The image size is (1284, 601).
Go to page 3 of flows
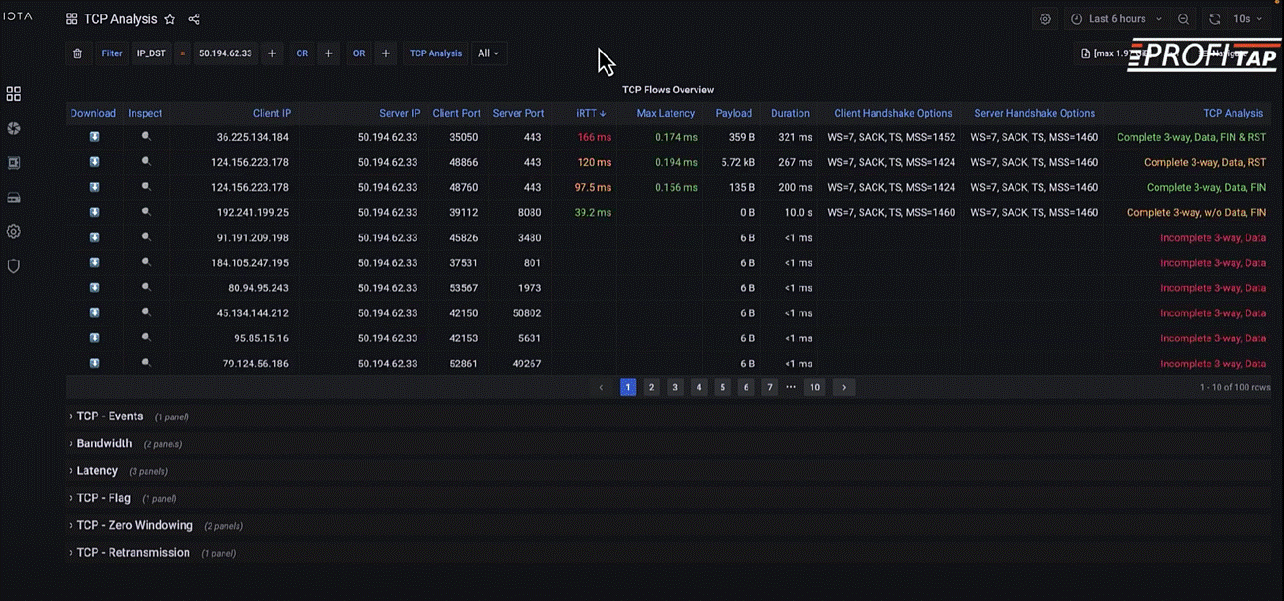tap(675, 387)
